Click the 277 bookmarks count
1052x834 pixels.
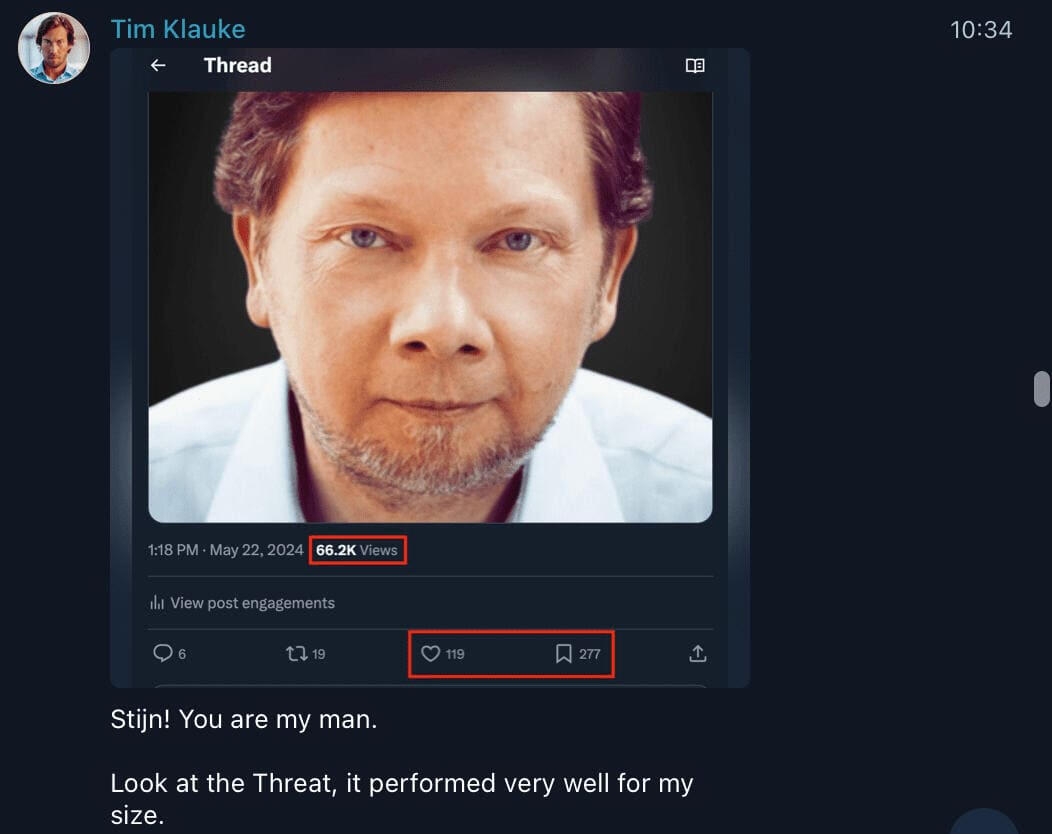point(589,654)
